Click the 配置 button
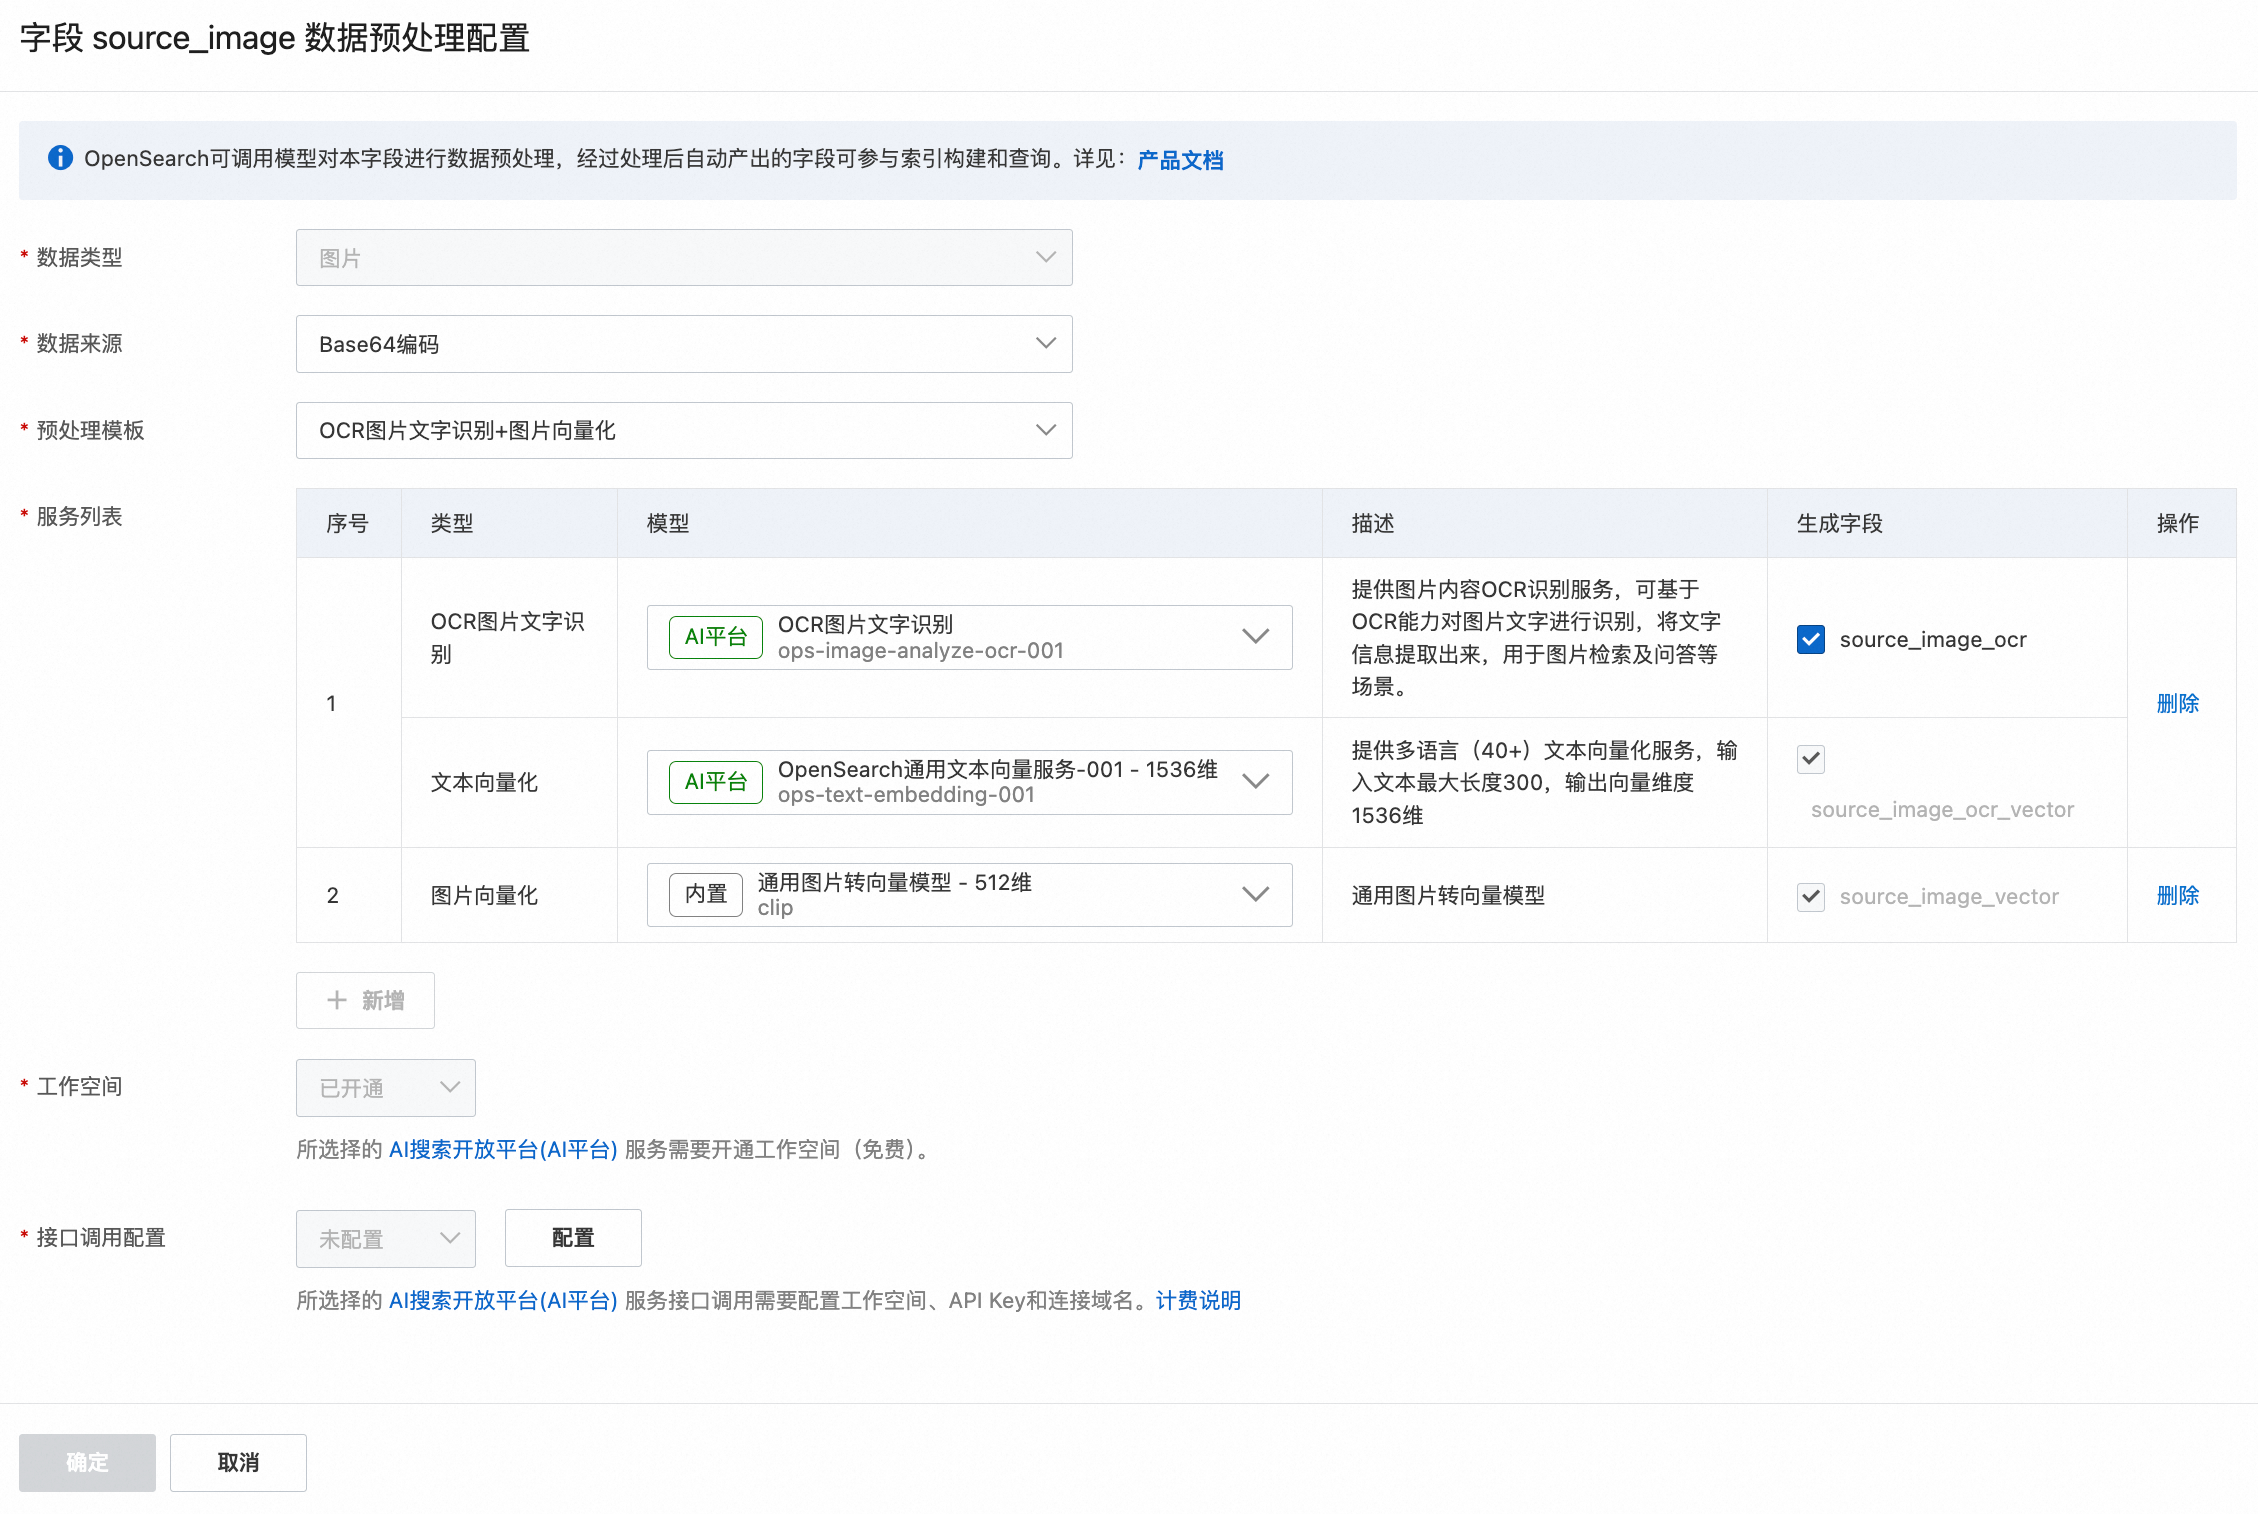 tap(573, 1238)
